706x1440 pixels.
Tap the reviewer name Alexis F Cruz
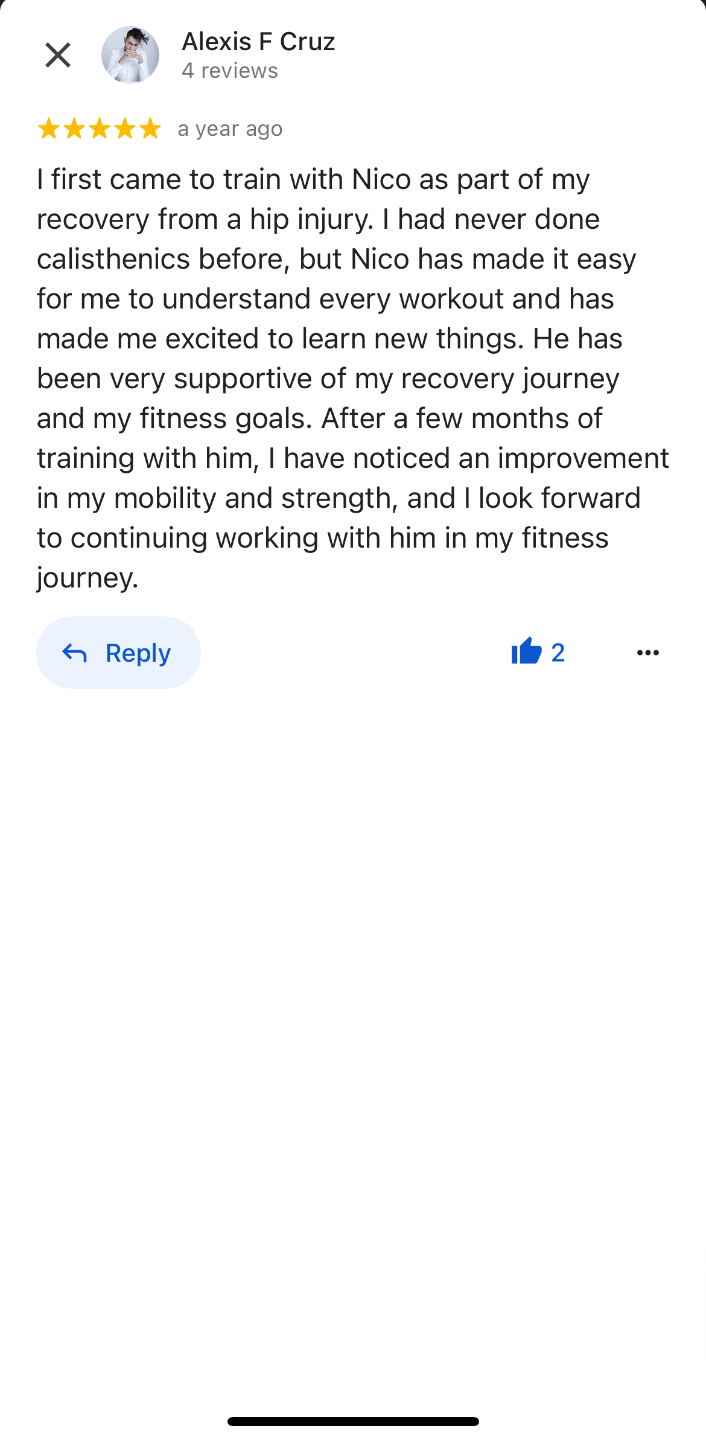click(x=258, y=41)
